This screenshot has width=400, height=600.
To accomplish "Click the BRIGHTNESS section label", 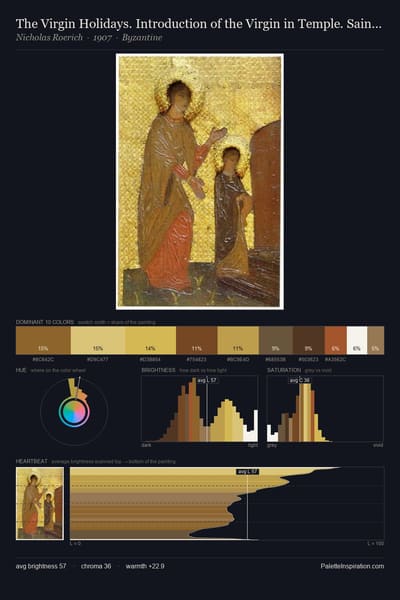I will pos(158,370).
